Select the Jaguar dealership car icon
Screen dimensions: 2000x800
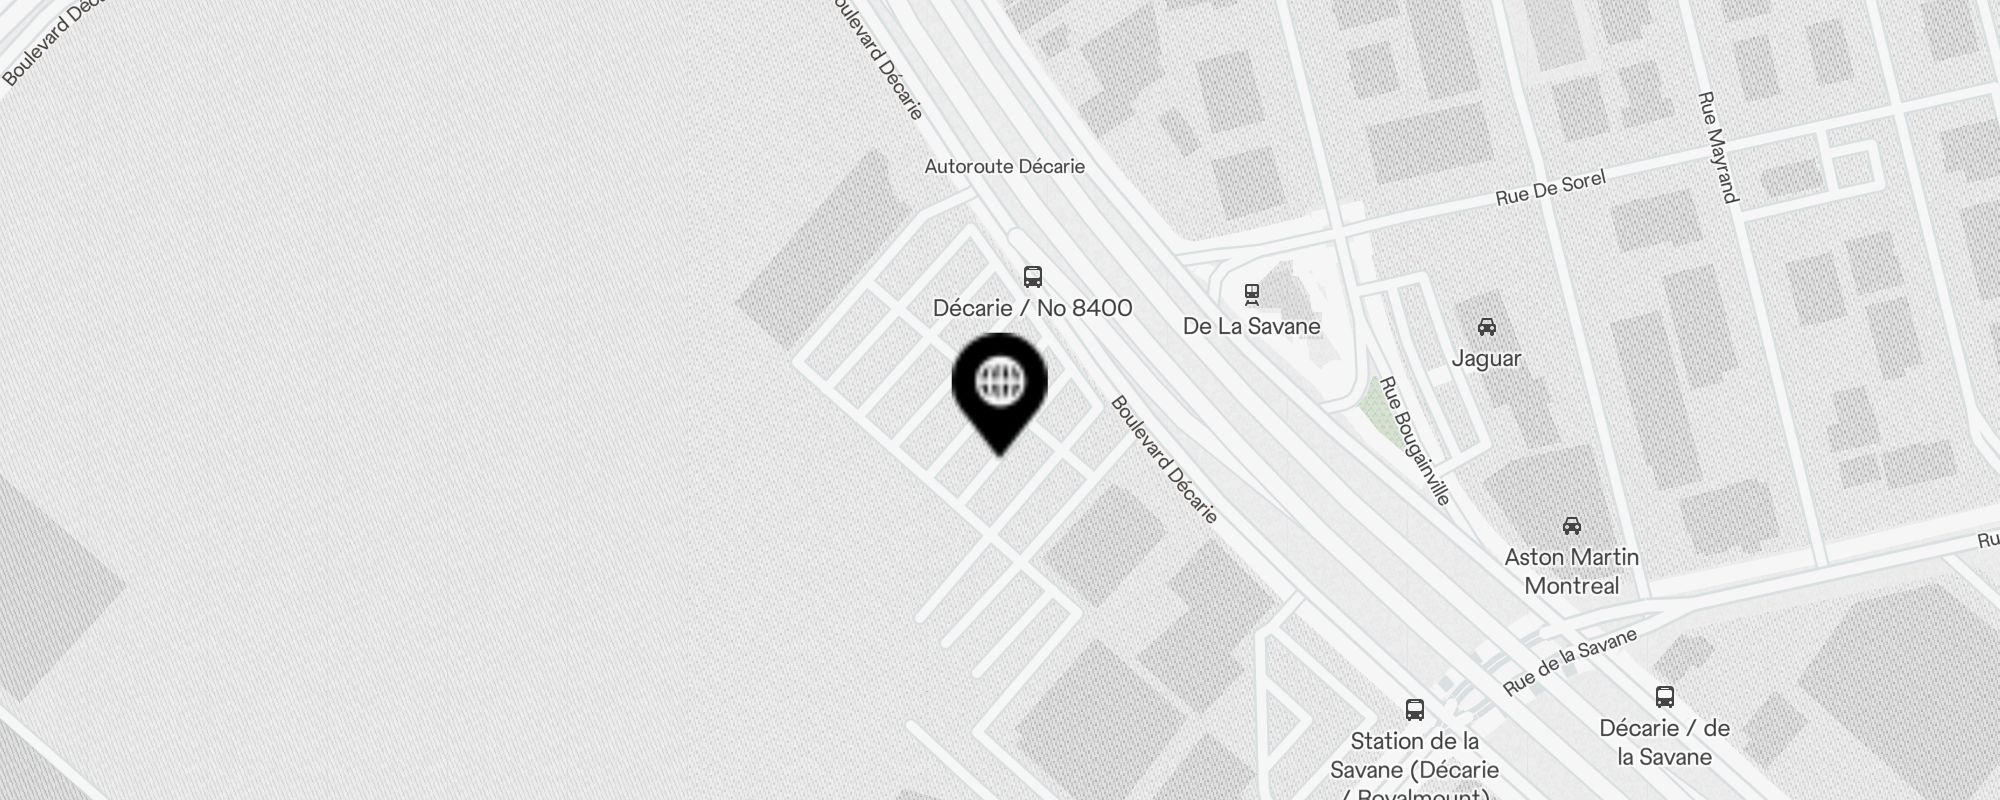tap(1486, 327)
